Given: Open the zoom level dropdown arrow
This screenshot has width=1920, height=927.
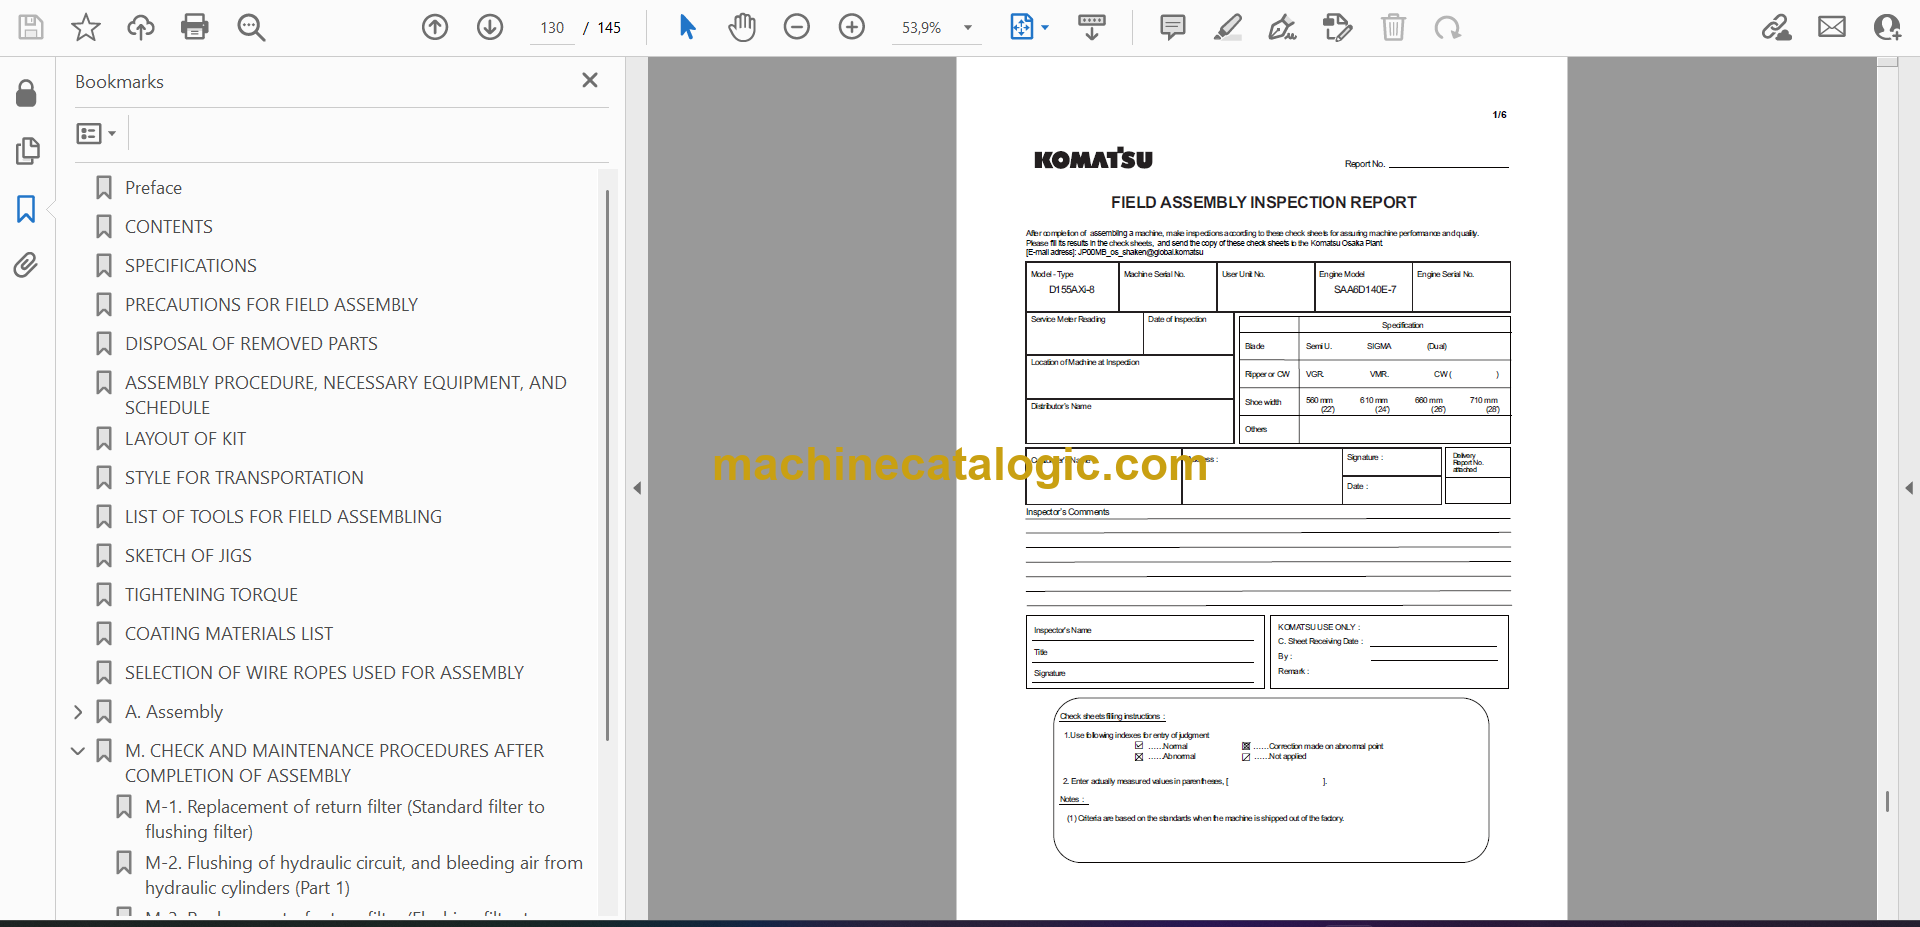Looking at the screenshot, I should (968, 28).
